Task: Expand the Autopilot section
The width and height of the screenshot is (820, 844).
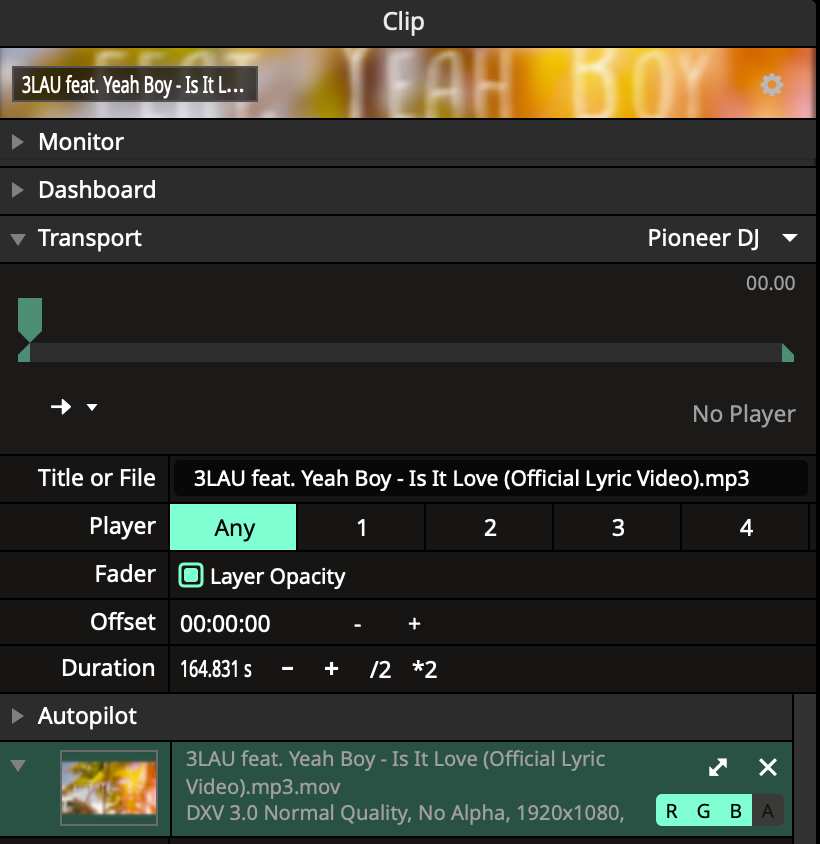Action: tap(87, 716)
